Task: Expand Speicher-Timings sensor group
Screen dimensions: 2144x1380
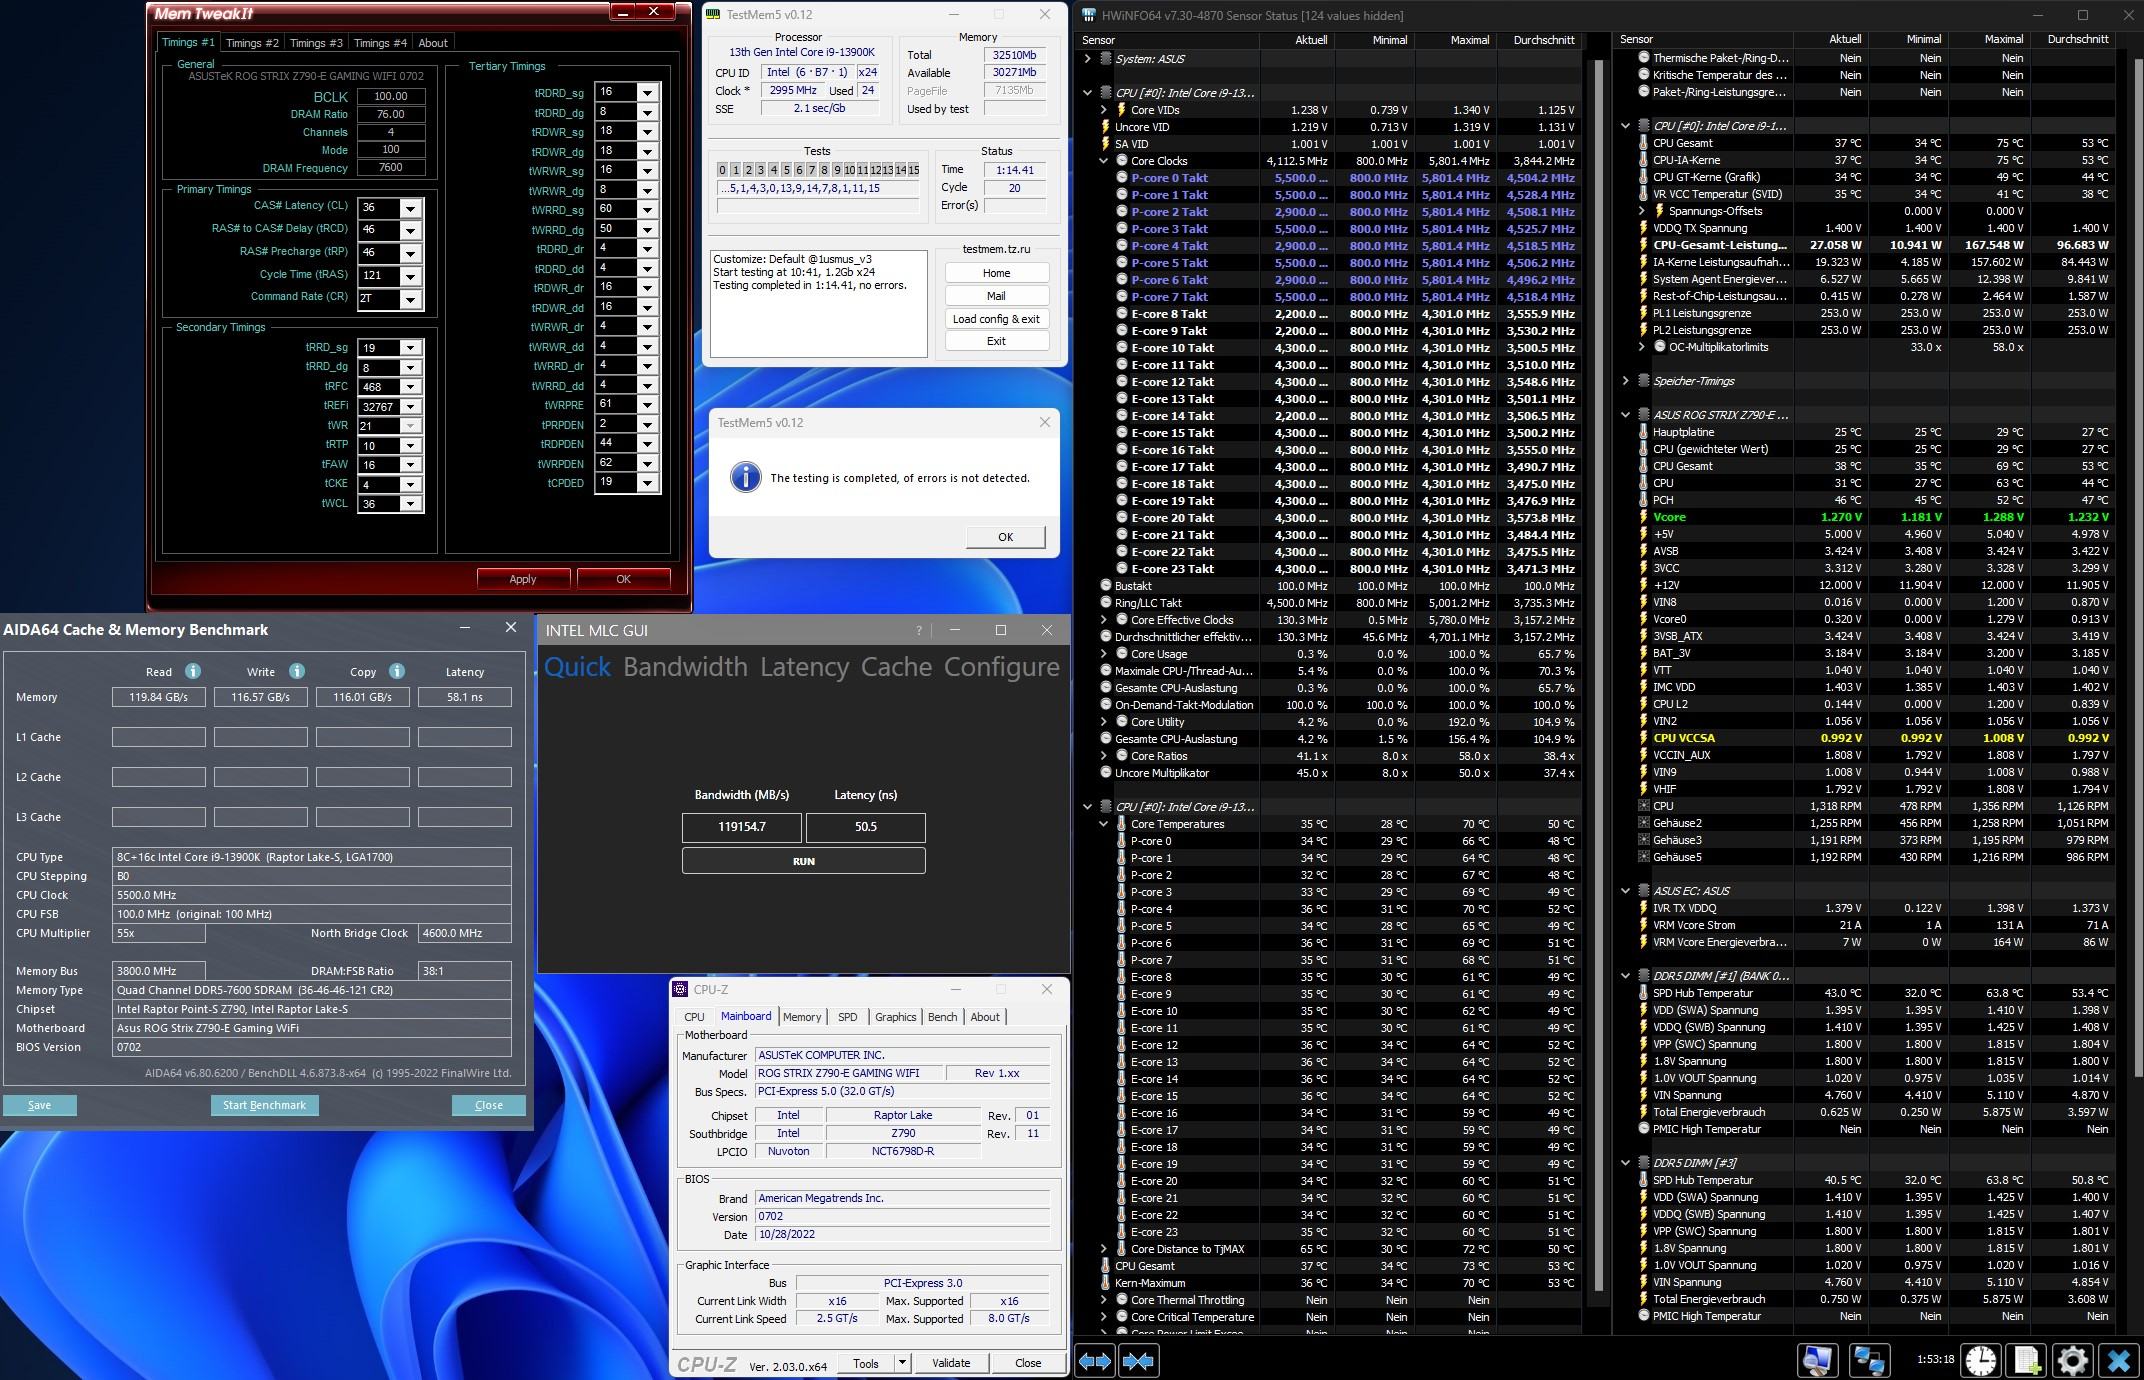Action: 1625,381
